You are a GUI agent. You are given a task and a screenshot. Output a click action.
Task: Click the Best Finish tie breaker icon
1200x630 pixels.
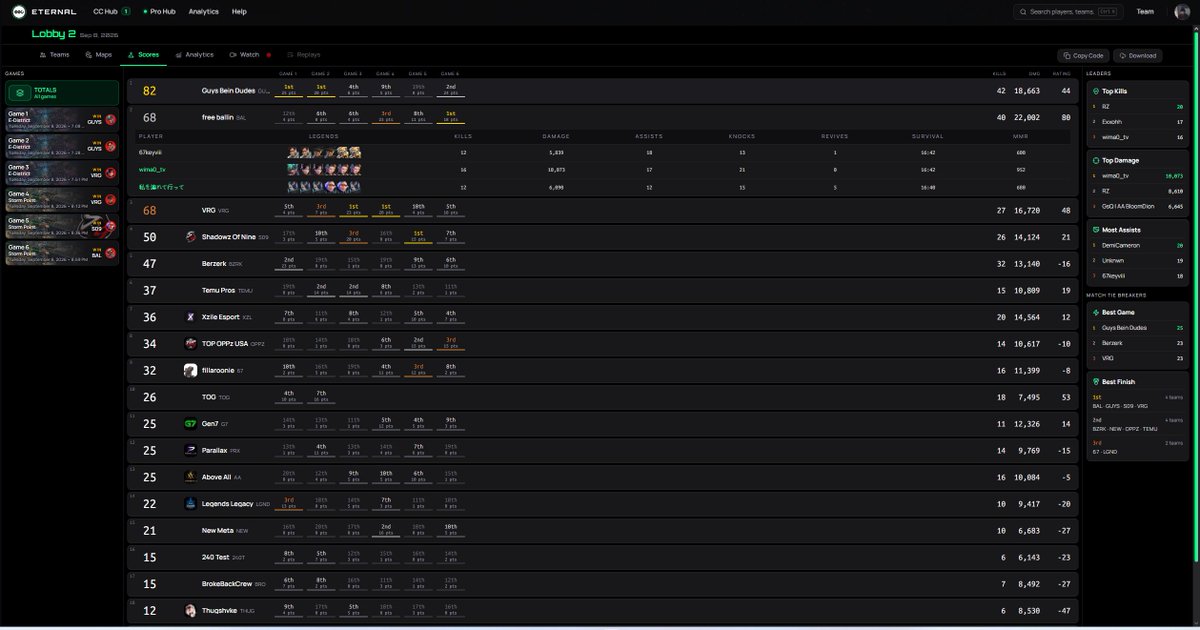coord(1096,382)
